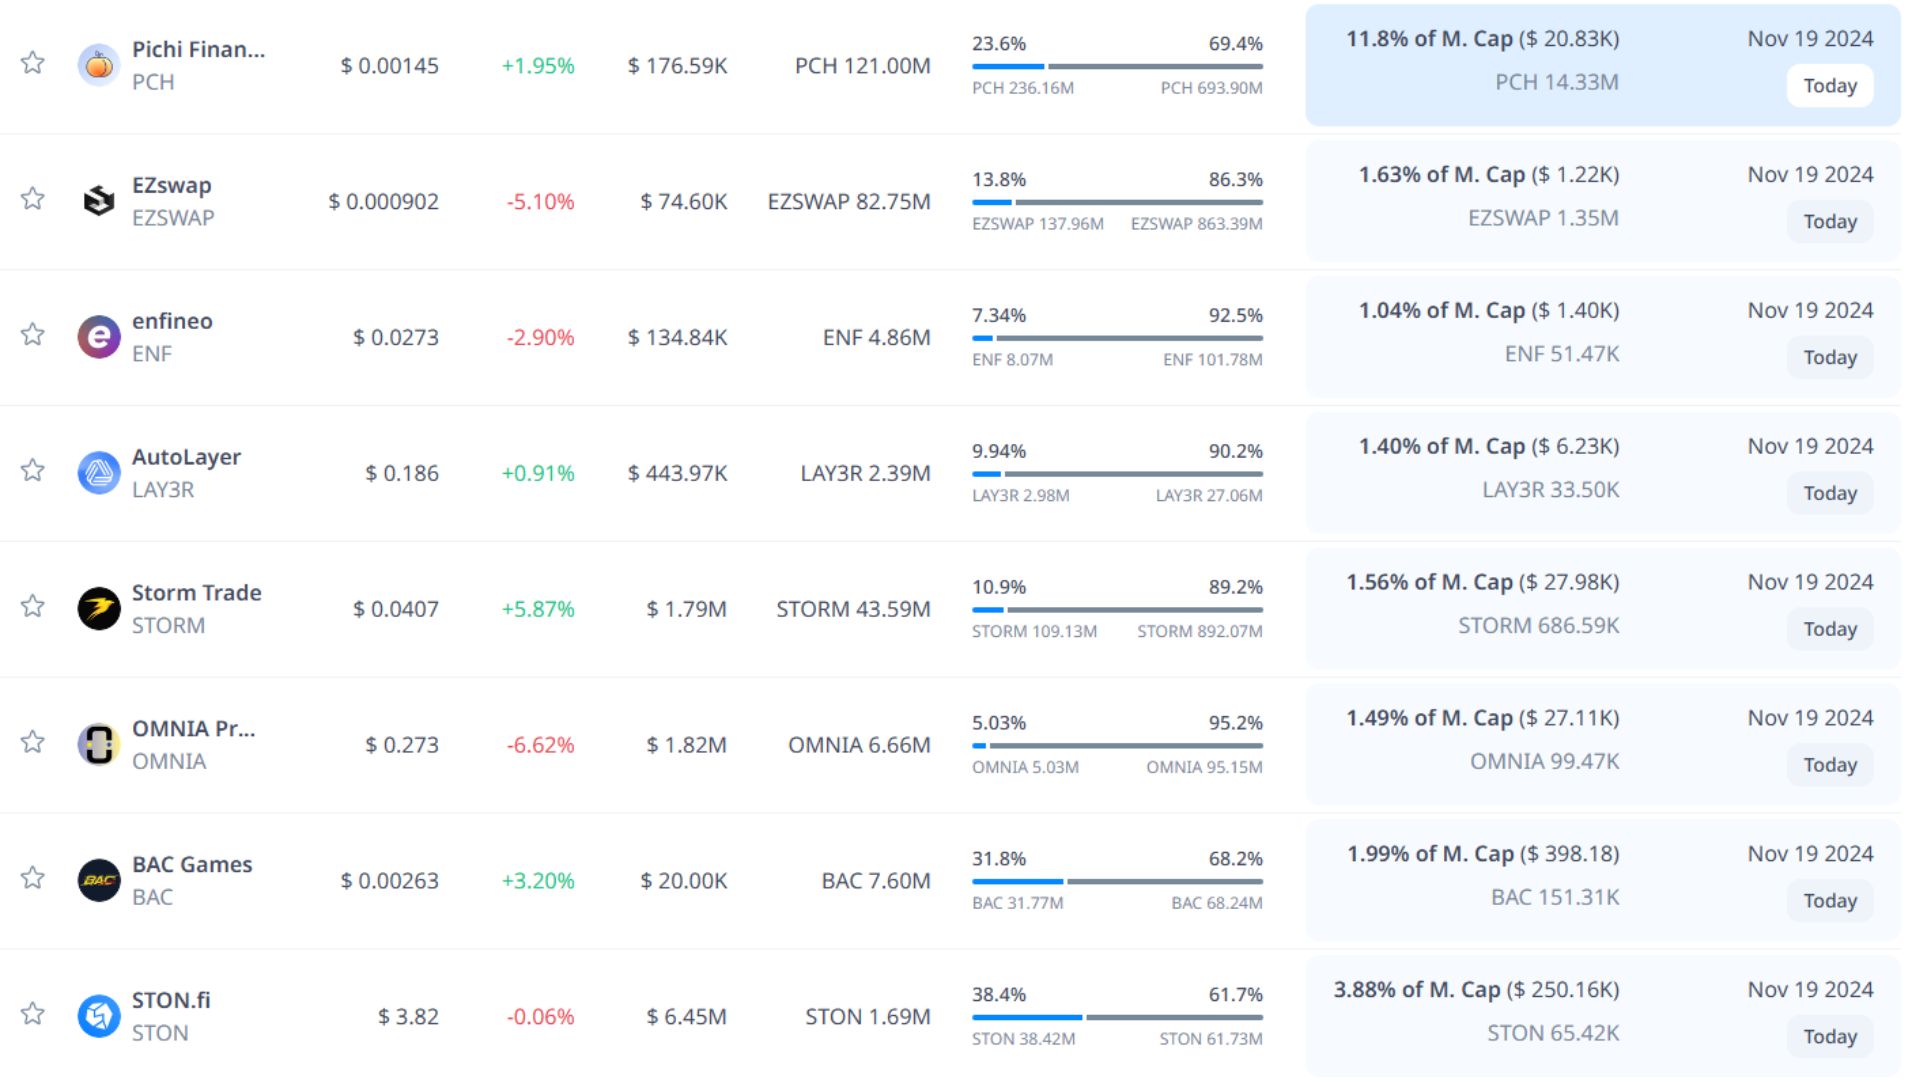This screenshot has height=1080, width=1920.
Task: Toggle the EZswap favorite star
Action: tap(33, 199)
